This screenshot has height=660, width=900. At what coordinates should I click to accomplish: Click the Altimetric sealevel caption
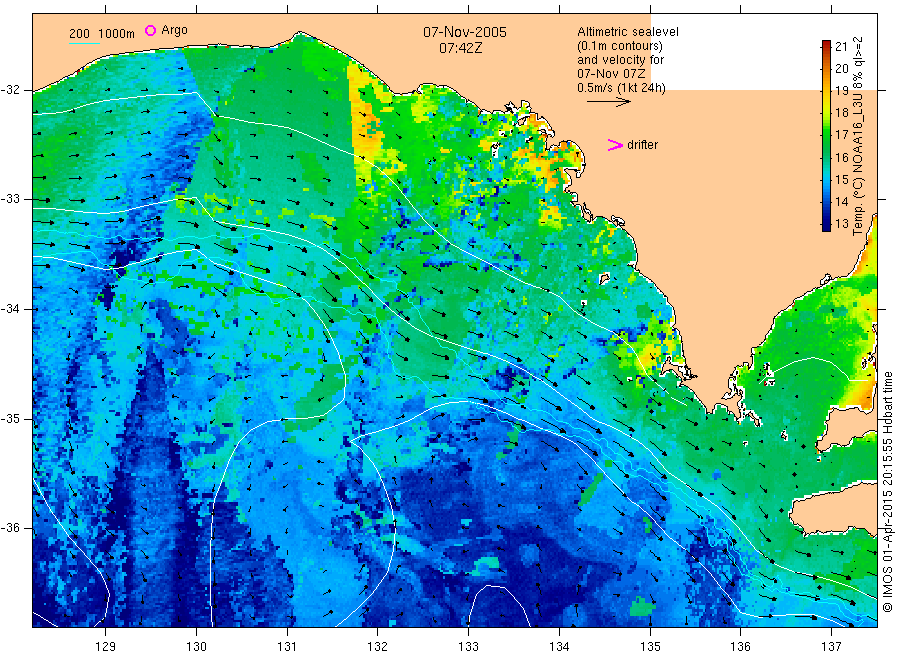click(x=628, y=32)
